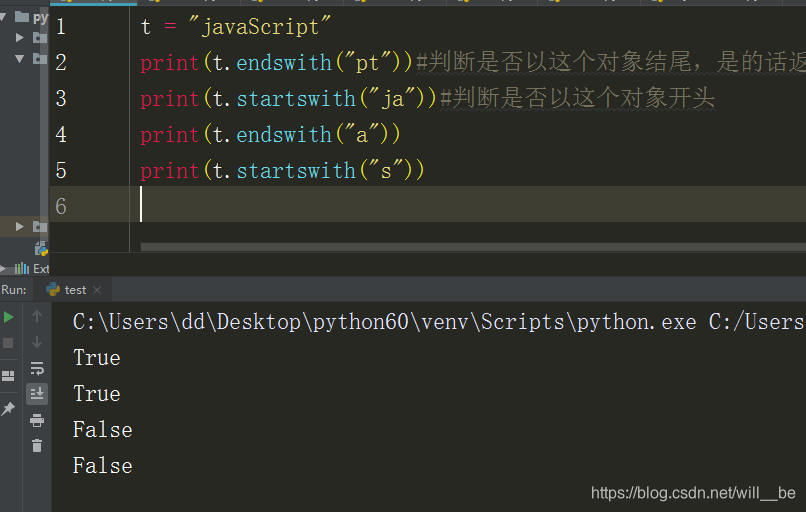Click the Run: panel label
Screen dimensions: 806x512
tap(14, 290)
